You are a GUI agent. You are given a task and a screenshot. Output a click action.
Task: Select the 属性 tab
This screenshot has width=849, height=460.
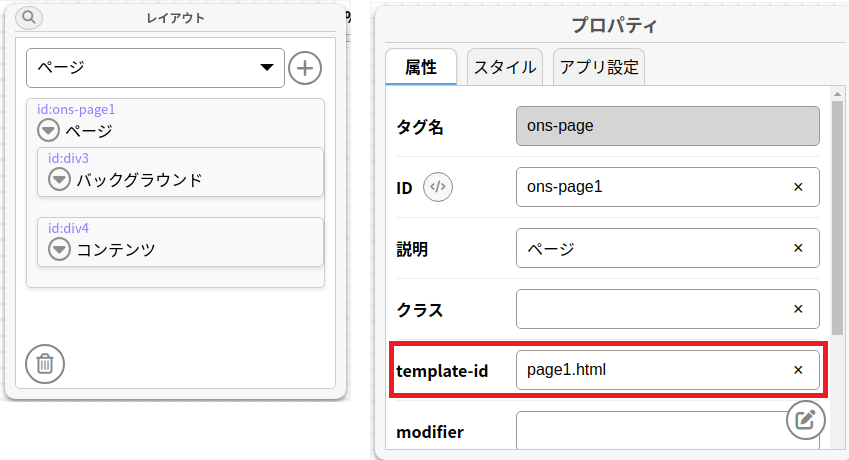tap(421, 67)
